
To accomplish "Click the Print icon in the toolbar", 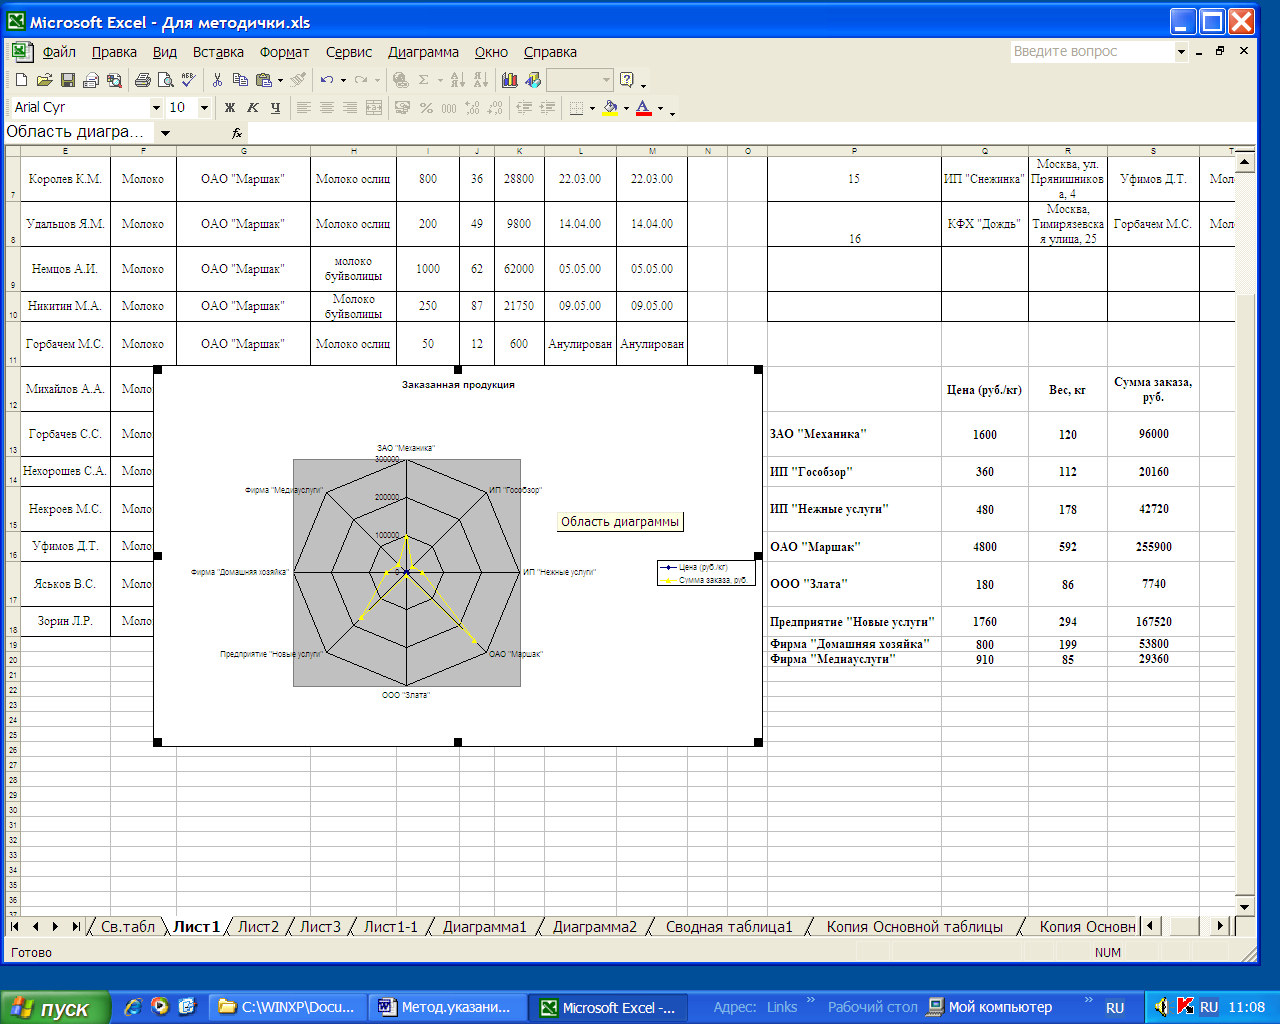I will tap(143, 80).
